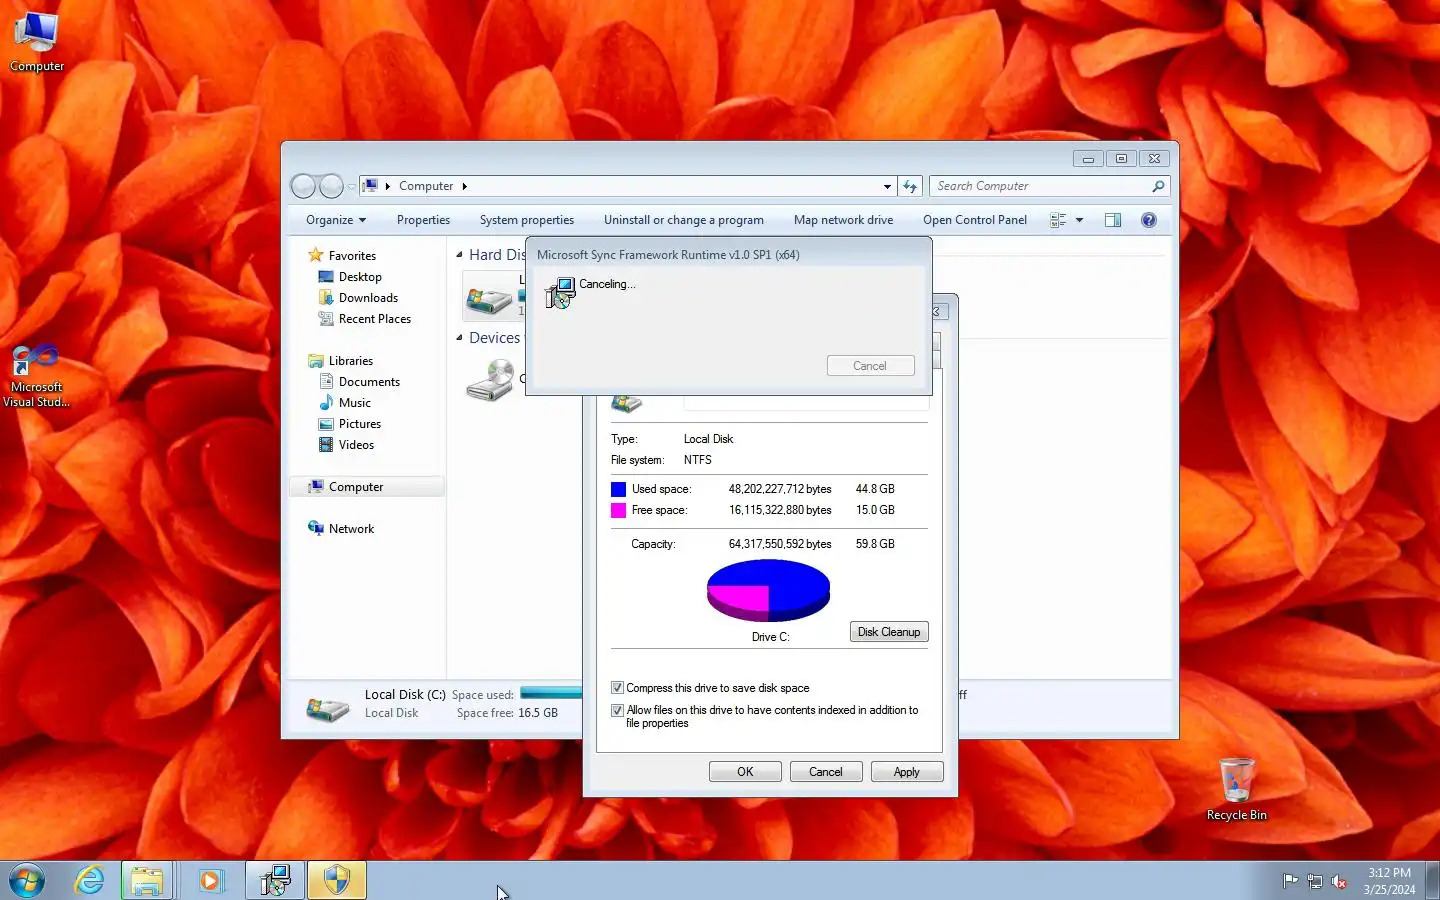Show the preview pane icon
The width and height of the screenshot is (1440, 900).
(x=1113, y=220)
